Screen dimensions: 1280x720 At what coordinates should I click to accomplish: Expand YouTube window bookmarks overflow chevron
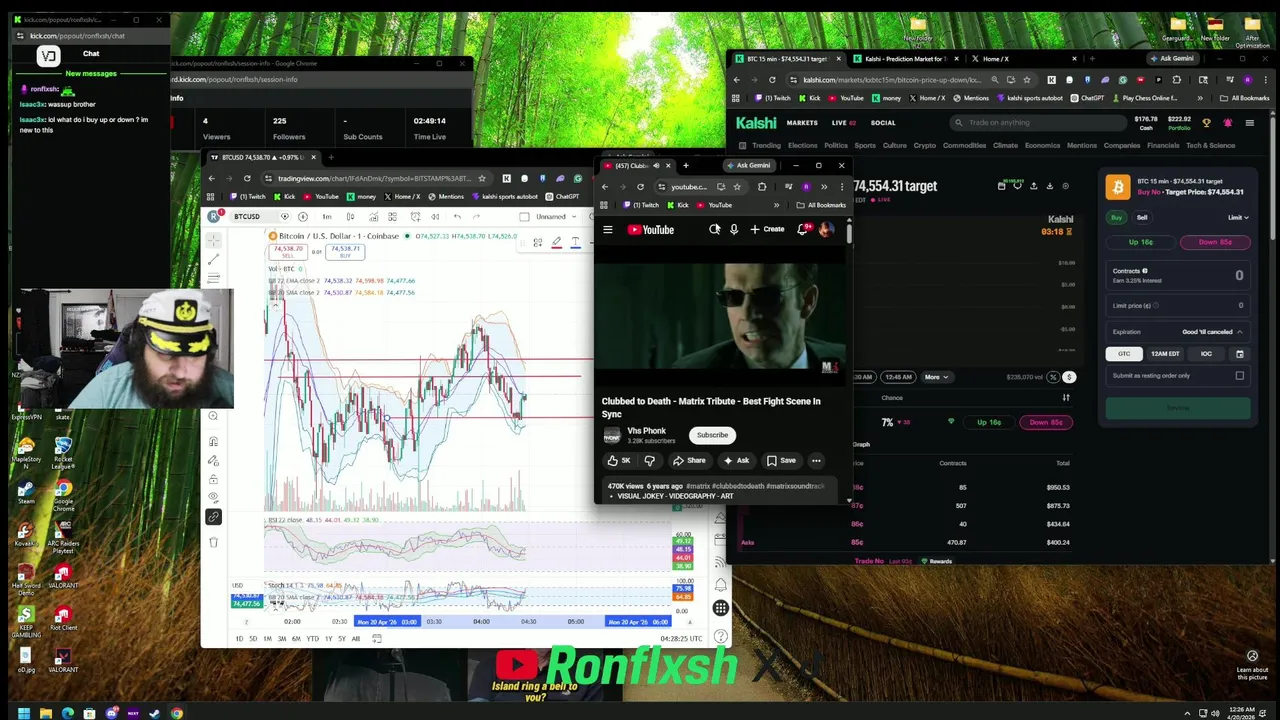[x=776, y=205]
